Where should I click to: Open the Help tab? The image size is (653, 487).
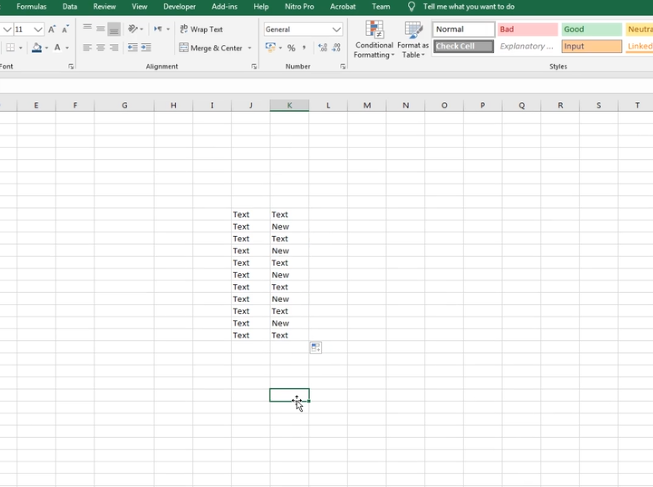[261, 7]
